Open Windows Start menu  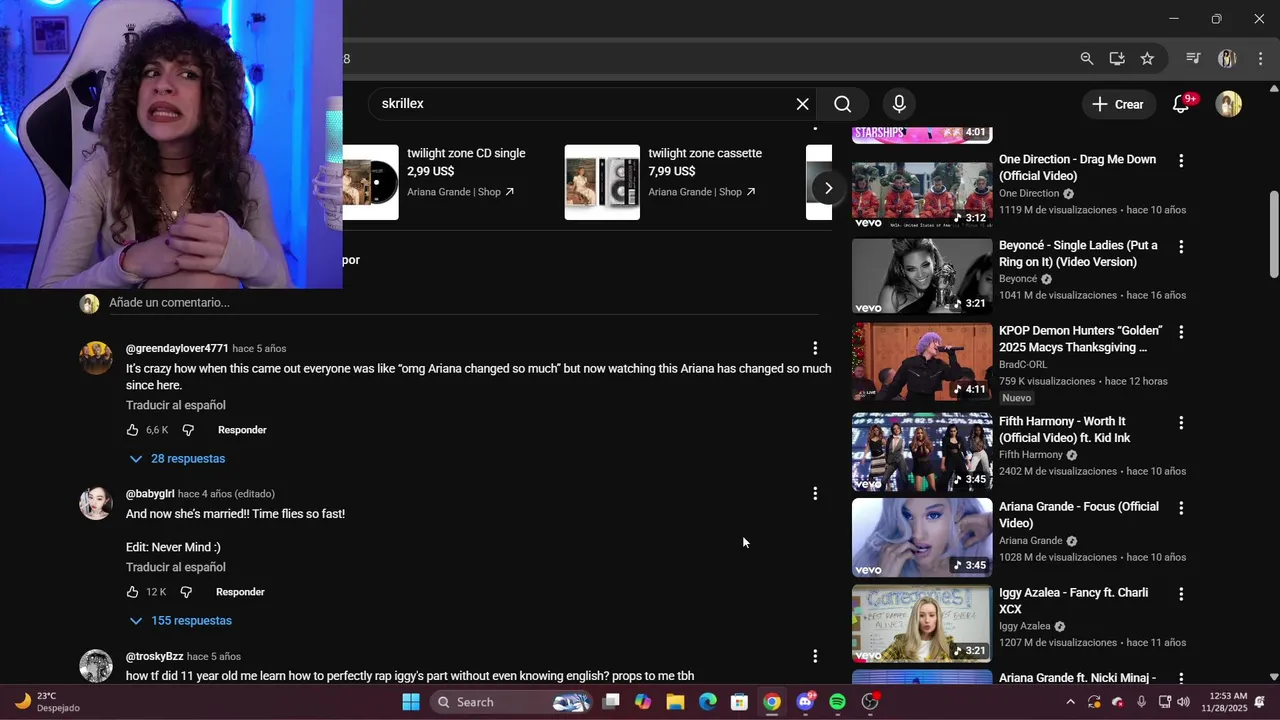click(x=411, y=702)
